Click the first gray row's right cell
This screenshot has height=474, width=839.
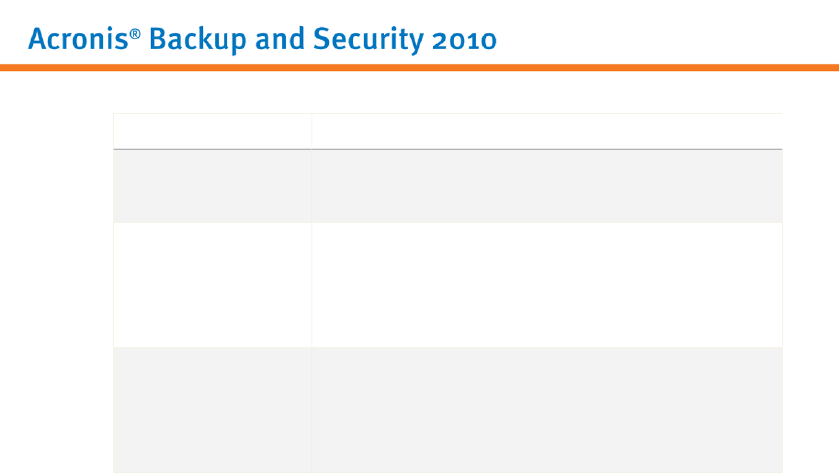pos(546,186)
